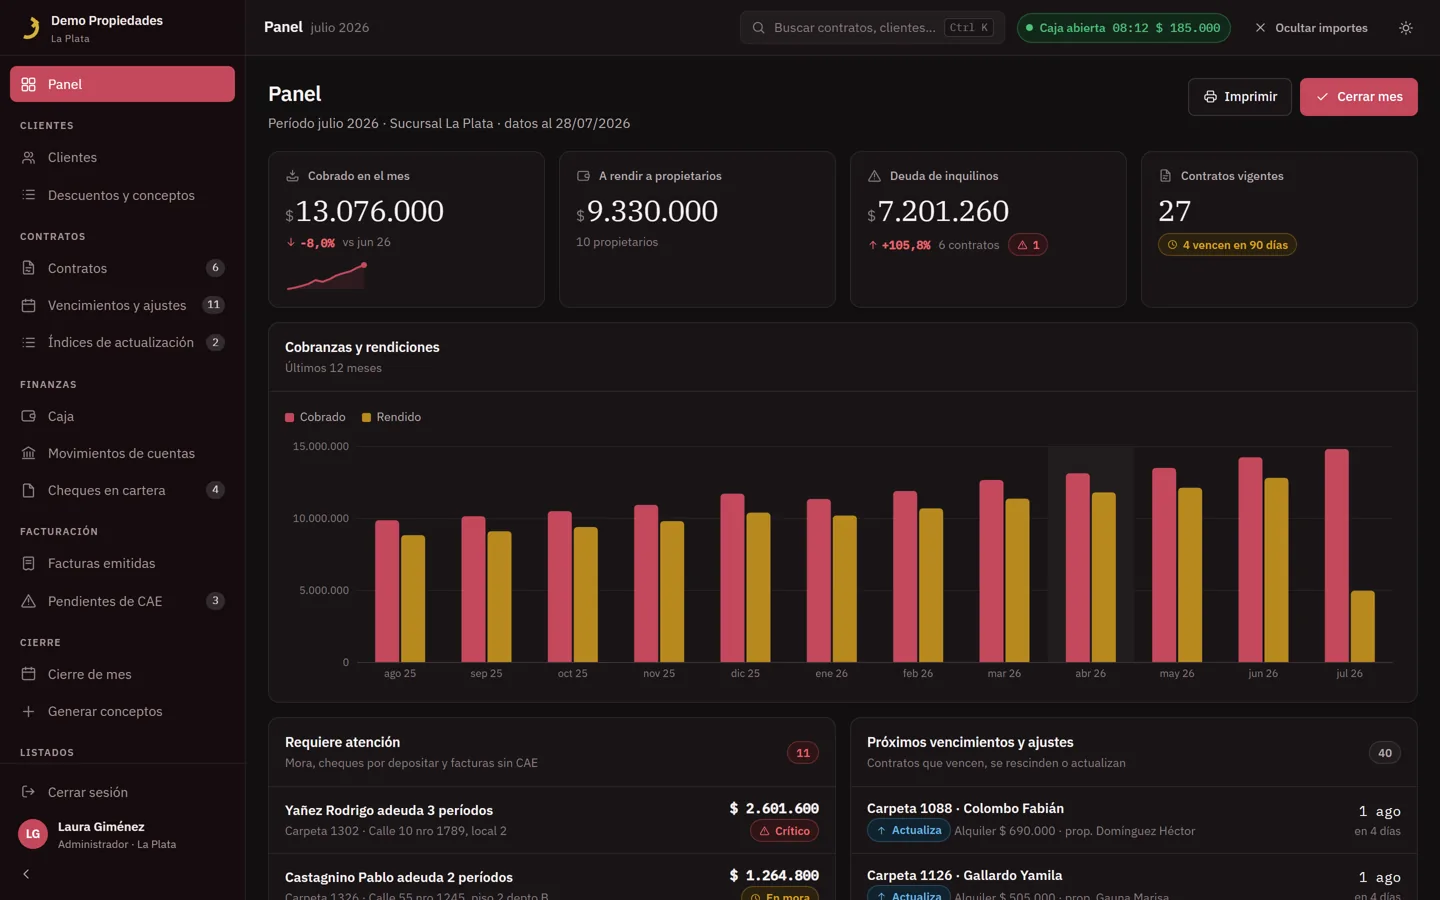Click the Pendientes de CAE warning icon

click(x=28, y=601)
